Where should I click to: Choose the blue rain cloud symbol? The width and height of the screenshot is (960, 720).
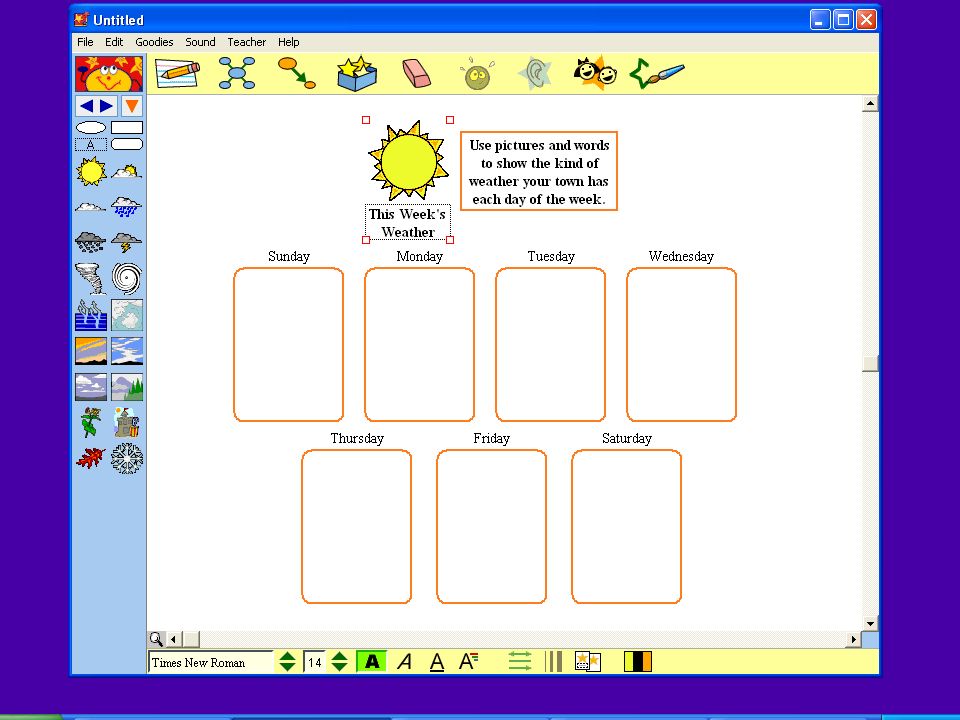[x=127, y=207]
